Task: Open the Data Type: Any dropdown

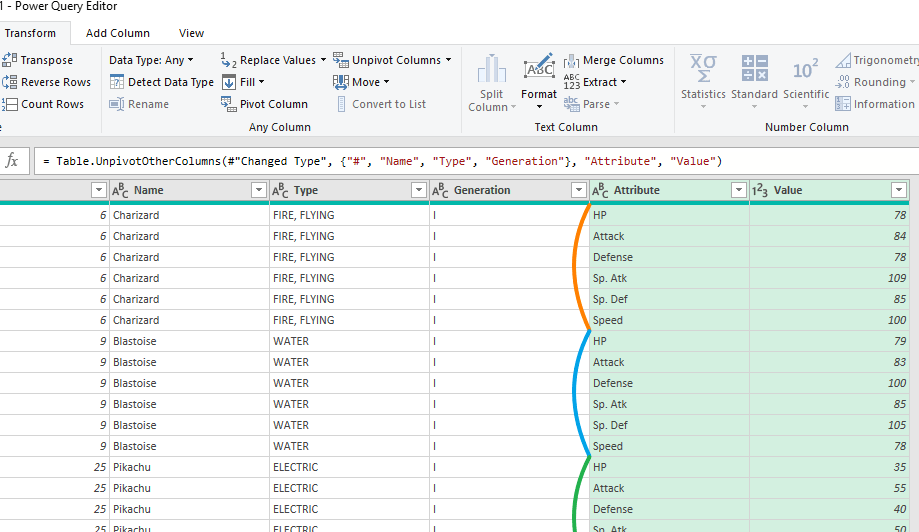Action: pos(151,60)
